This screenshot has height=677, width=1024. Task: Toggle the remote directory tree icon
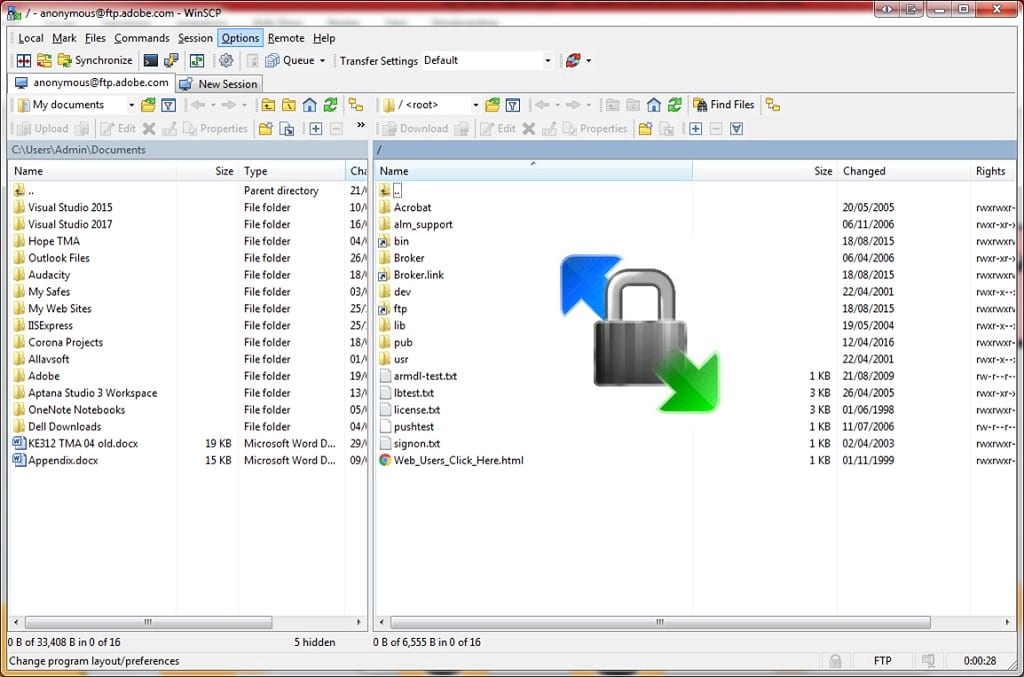773,105
